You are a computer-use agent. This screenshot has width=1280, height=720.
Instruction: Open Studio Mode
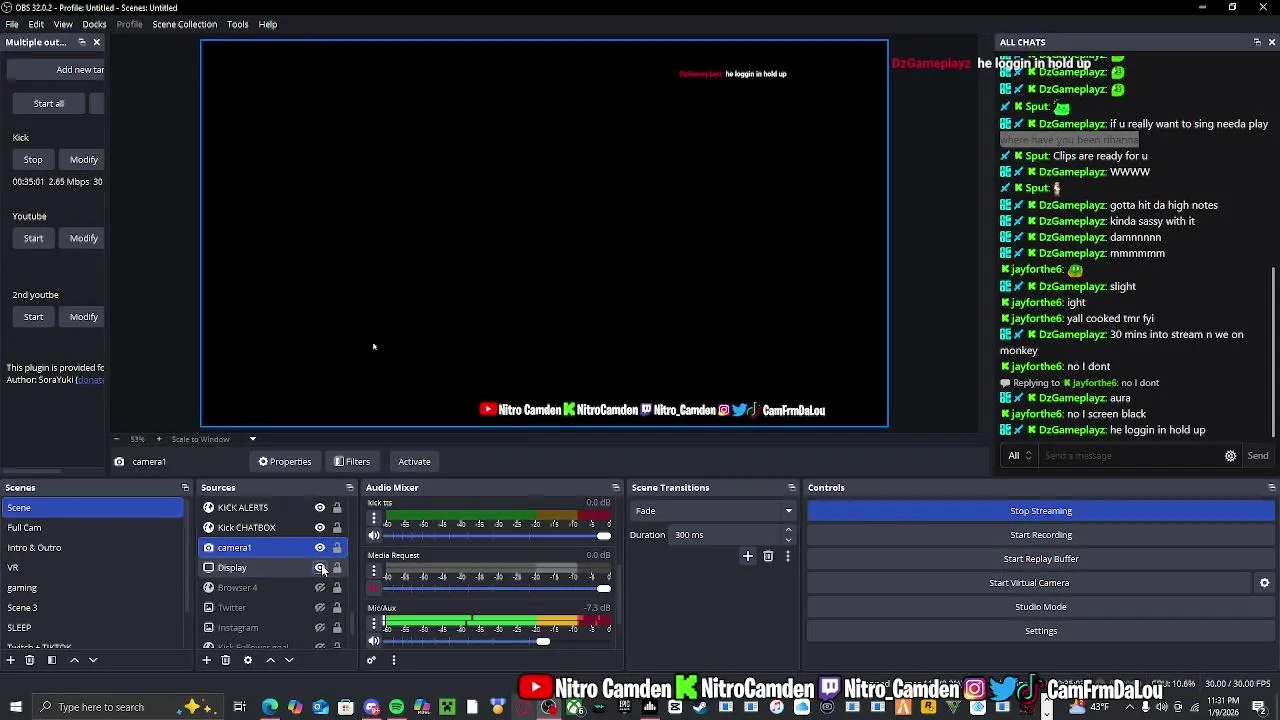[1041, 607]
